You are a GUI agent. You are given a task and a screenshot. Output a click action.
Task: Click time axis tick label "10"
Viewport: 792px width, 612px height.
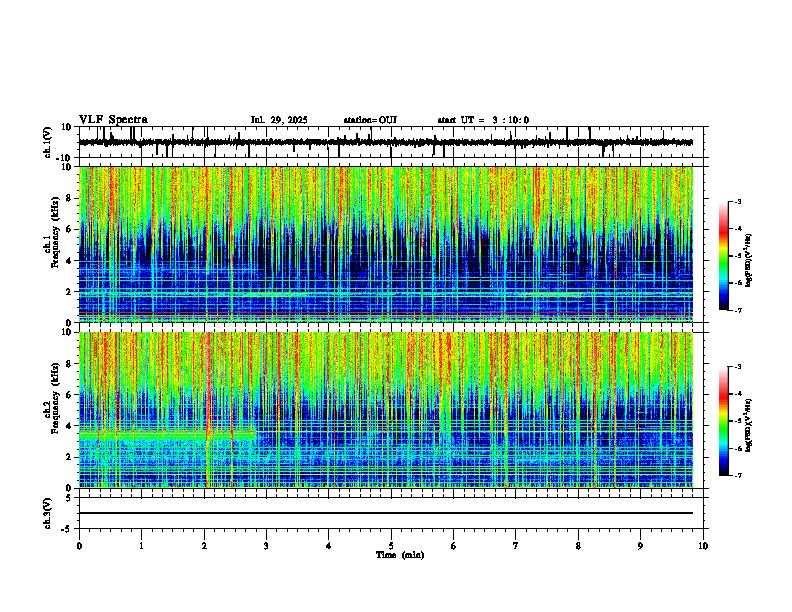703,546
